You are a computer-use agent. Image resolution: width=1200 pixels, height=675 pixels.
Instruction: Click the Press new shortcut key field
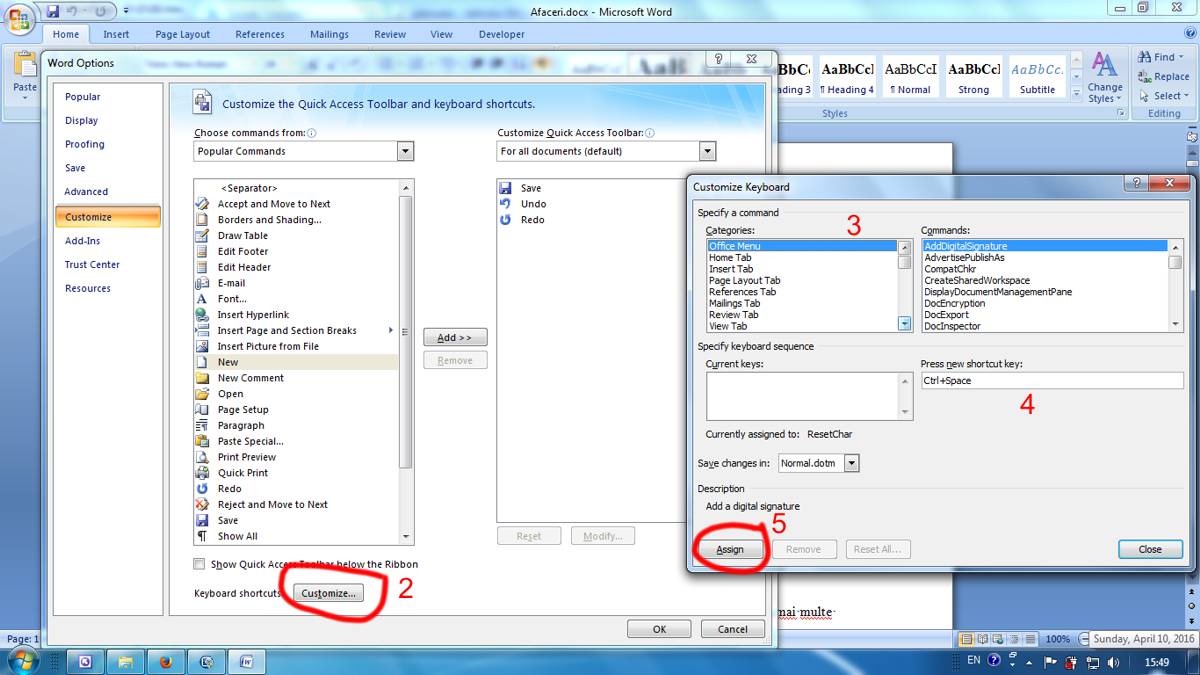point(1052,381)
